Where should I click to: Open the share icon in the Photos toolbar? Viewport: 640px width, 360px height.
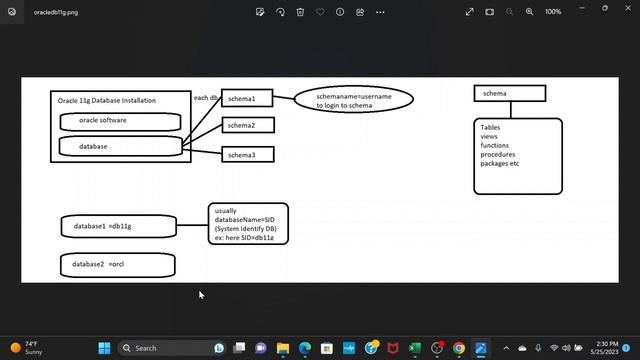tap(360, 12)
